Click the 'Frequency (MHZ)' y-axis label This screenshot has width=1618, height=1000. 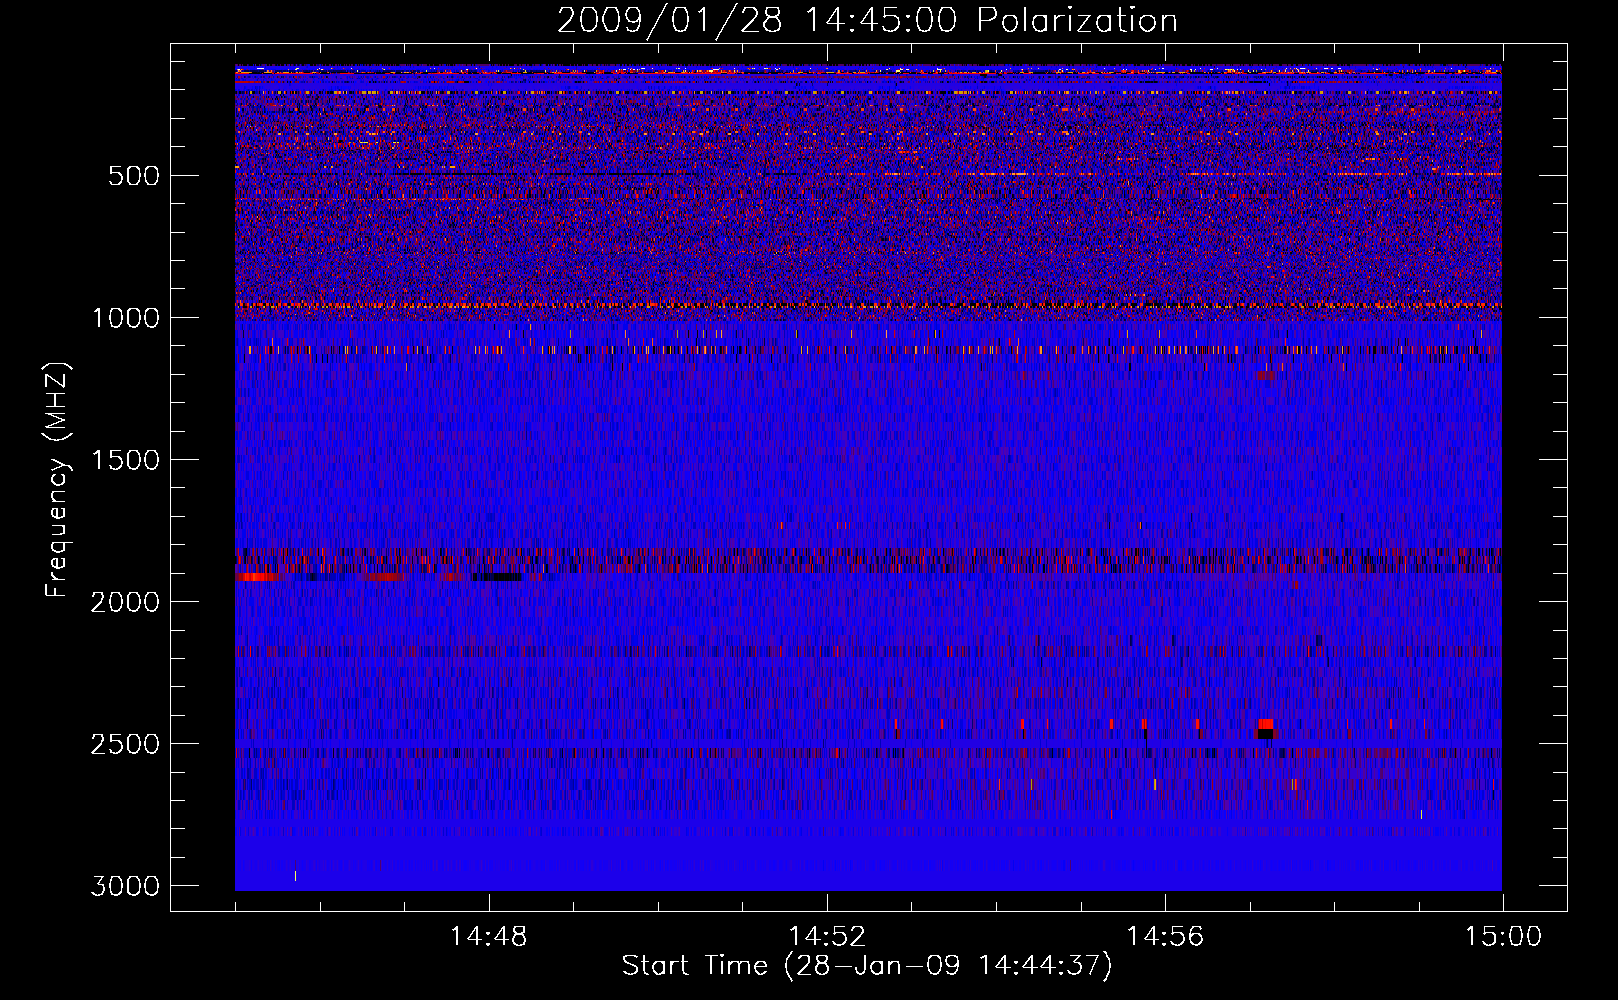click(x=57, y=480)
